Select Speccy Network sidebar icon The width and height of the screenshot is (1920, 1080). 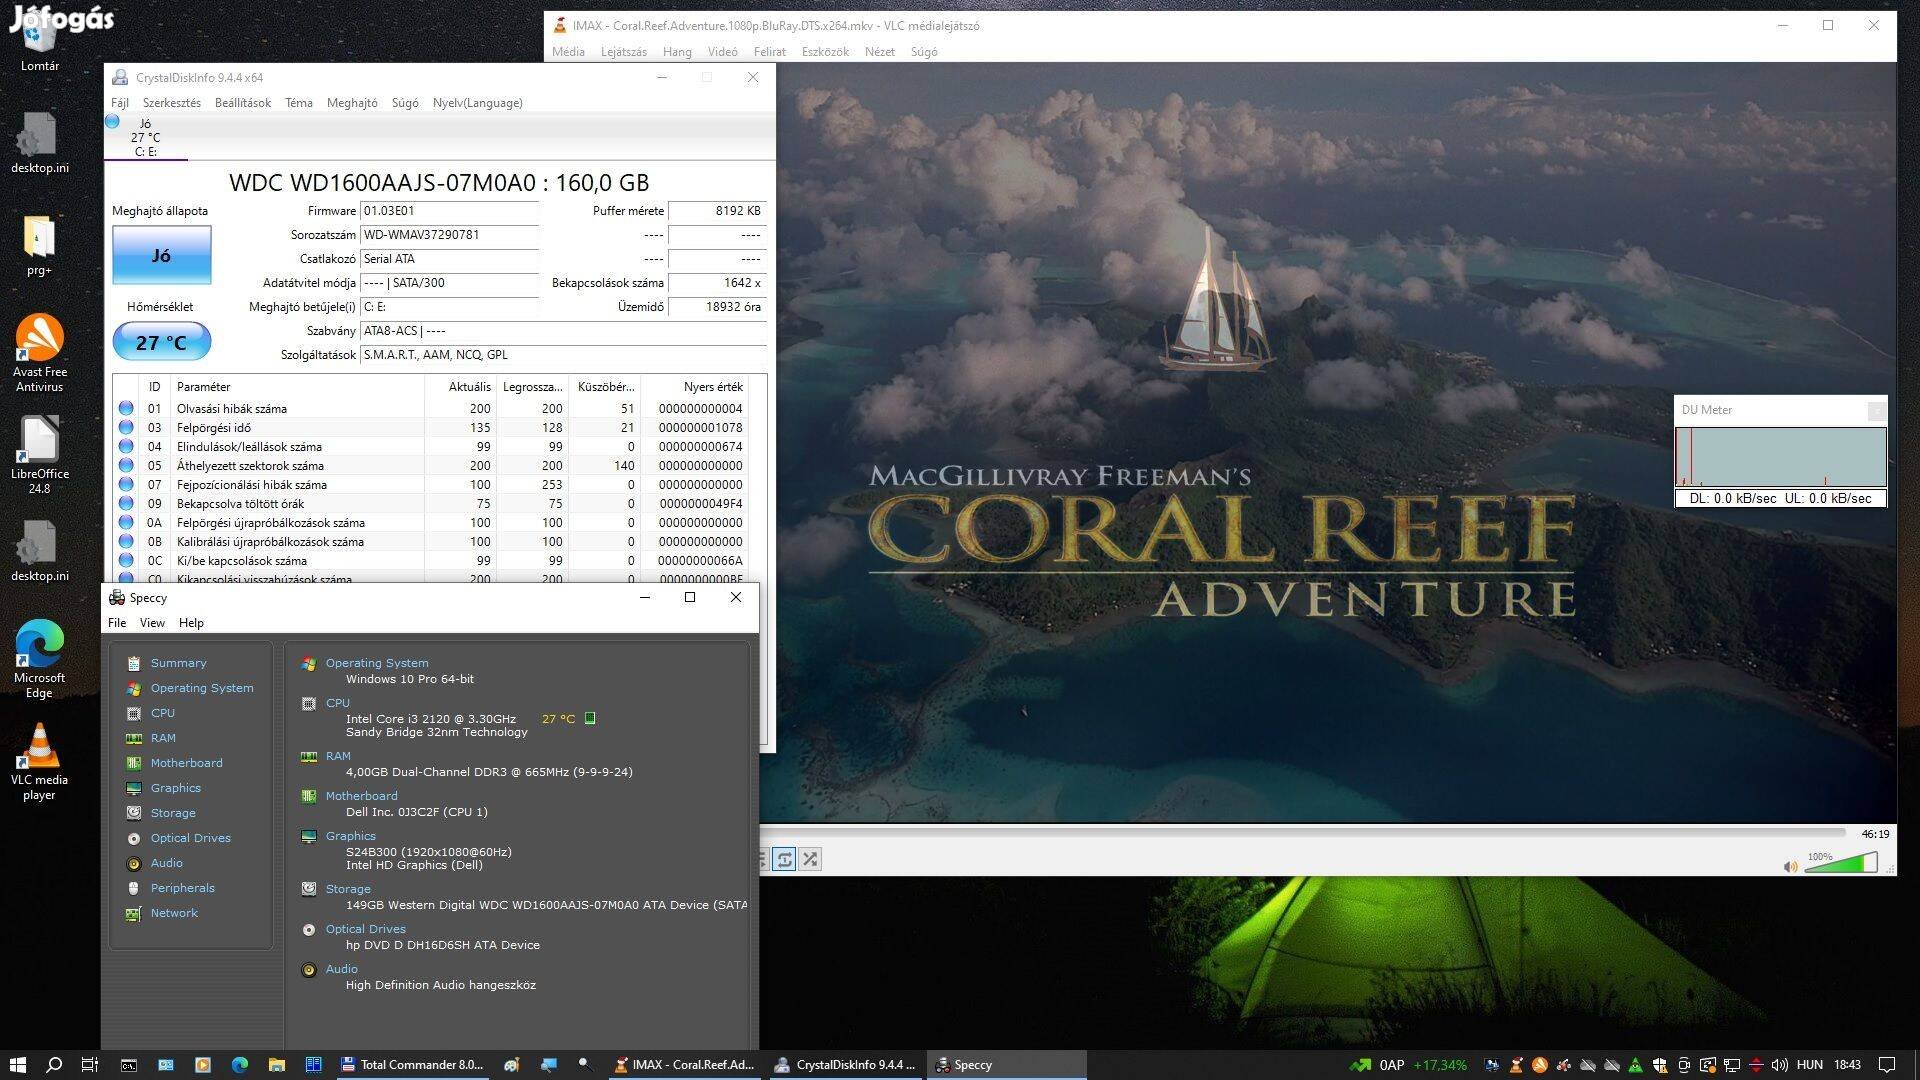click(x=134, y=913)
